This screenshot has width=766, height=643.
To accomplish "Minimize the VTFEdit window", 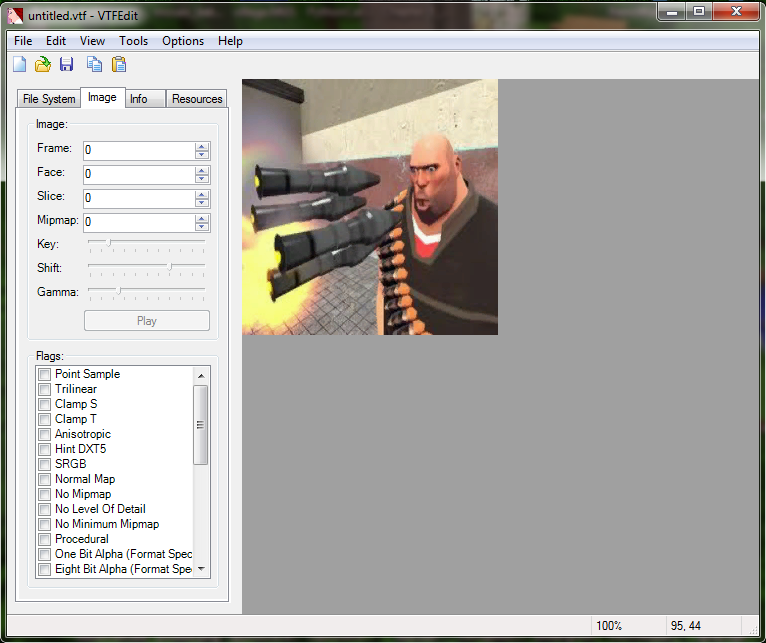I will point(672,12).
